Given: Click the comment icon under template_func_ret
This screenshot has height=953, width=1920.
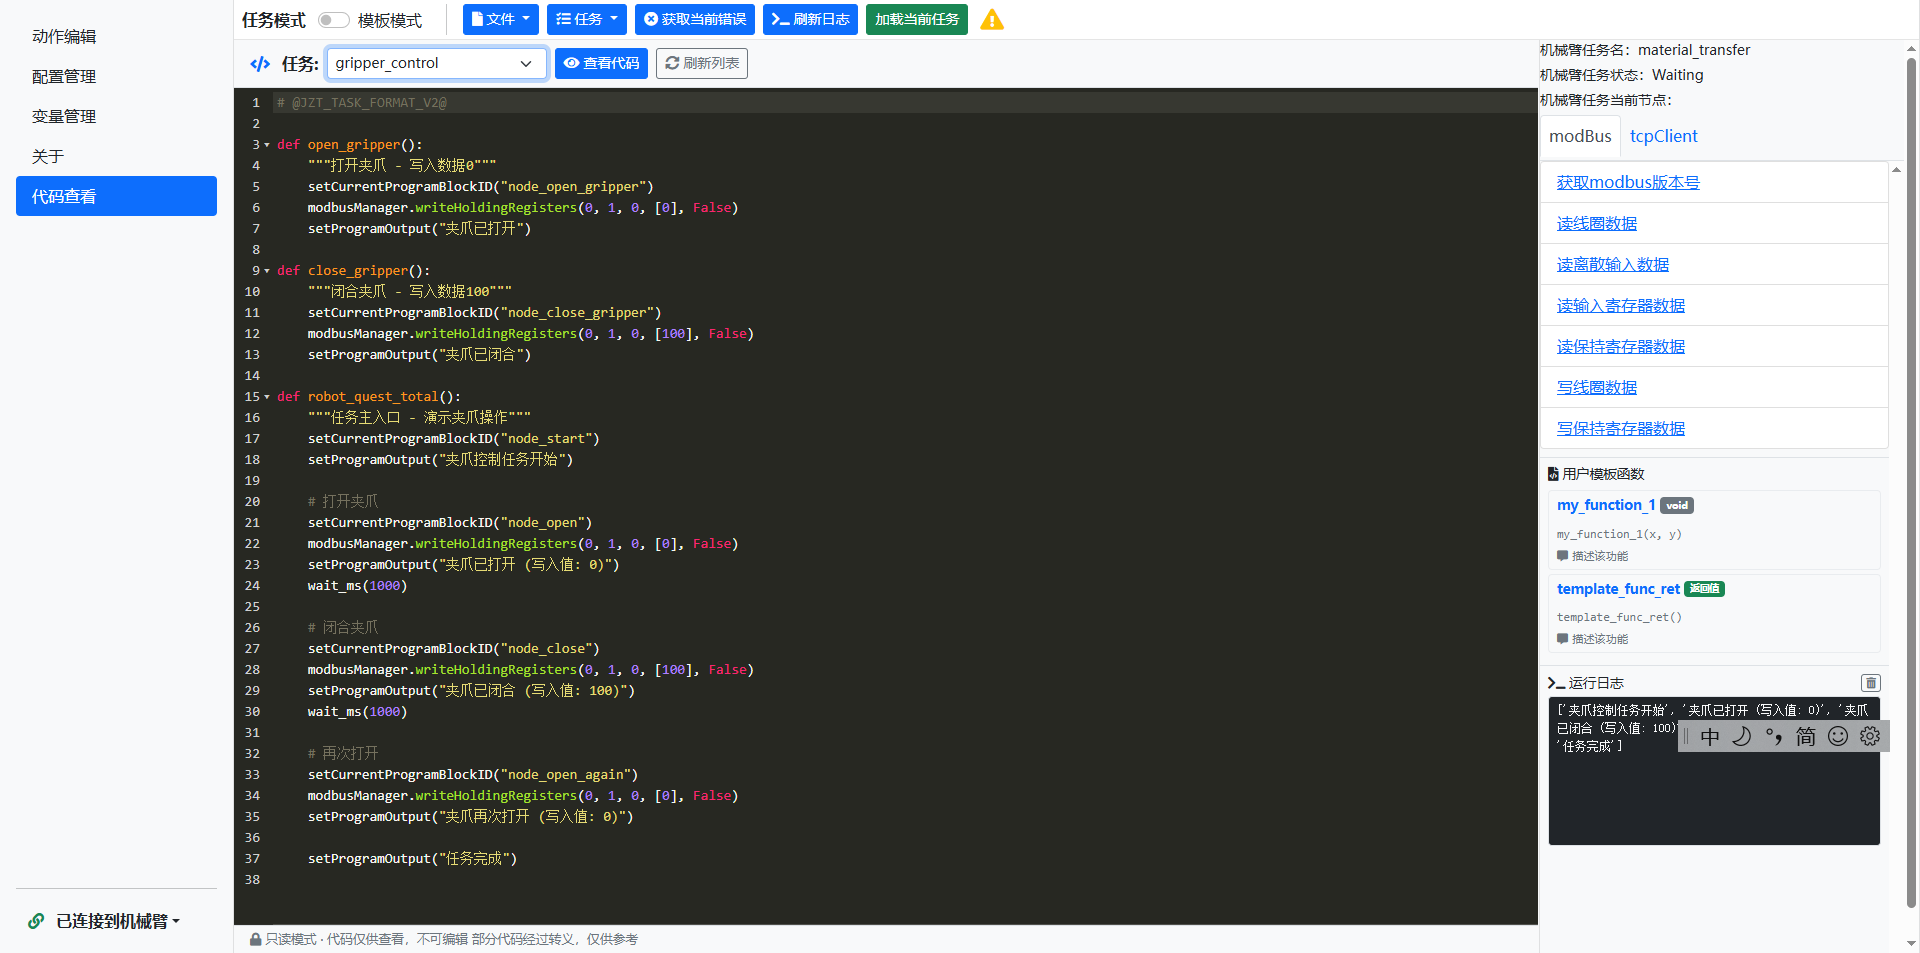Looking at the screenshot, I should pos(1562,639).
